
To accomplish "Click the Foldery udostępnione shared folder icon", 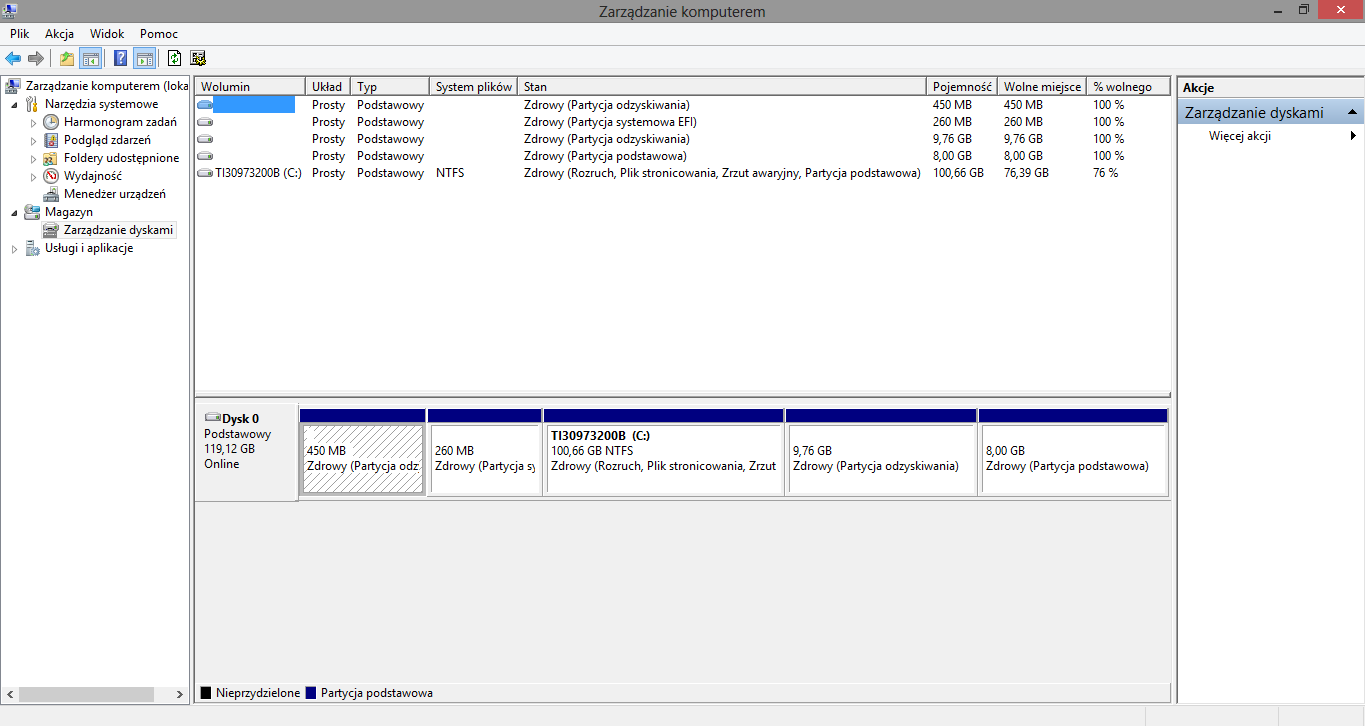I will point(51,158).
